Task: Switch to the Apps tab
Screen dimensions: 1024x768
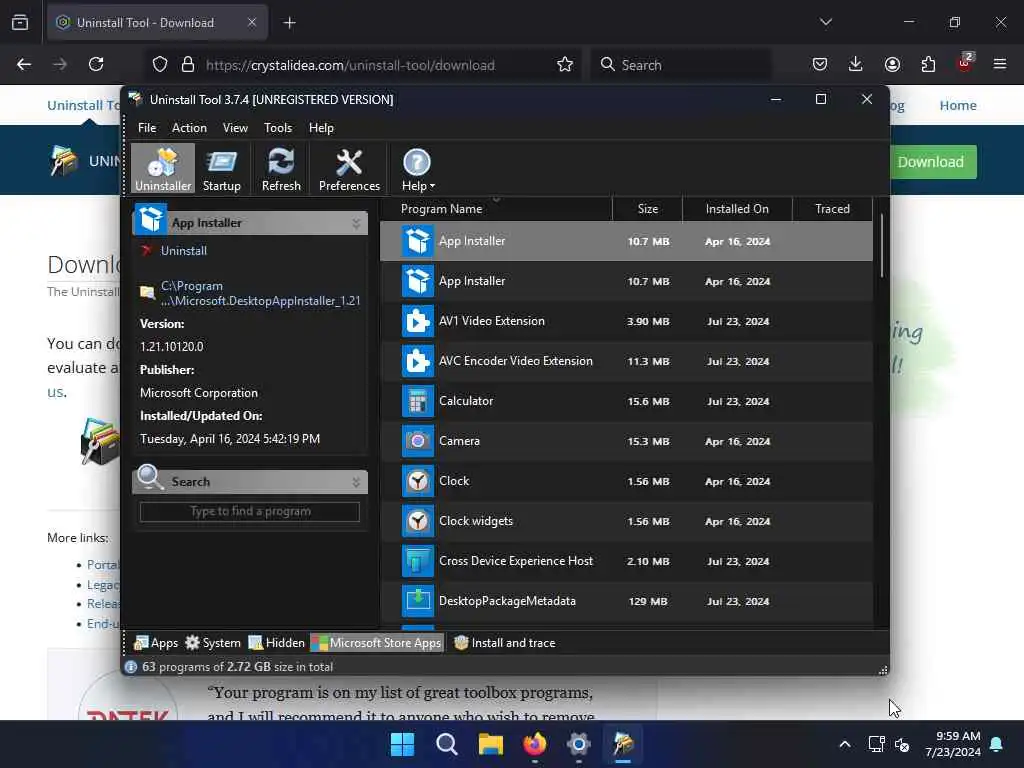Action: tap(156, 643)
